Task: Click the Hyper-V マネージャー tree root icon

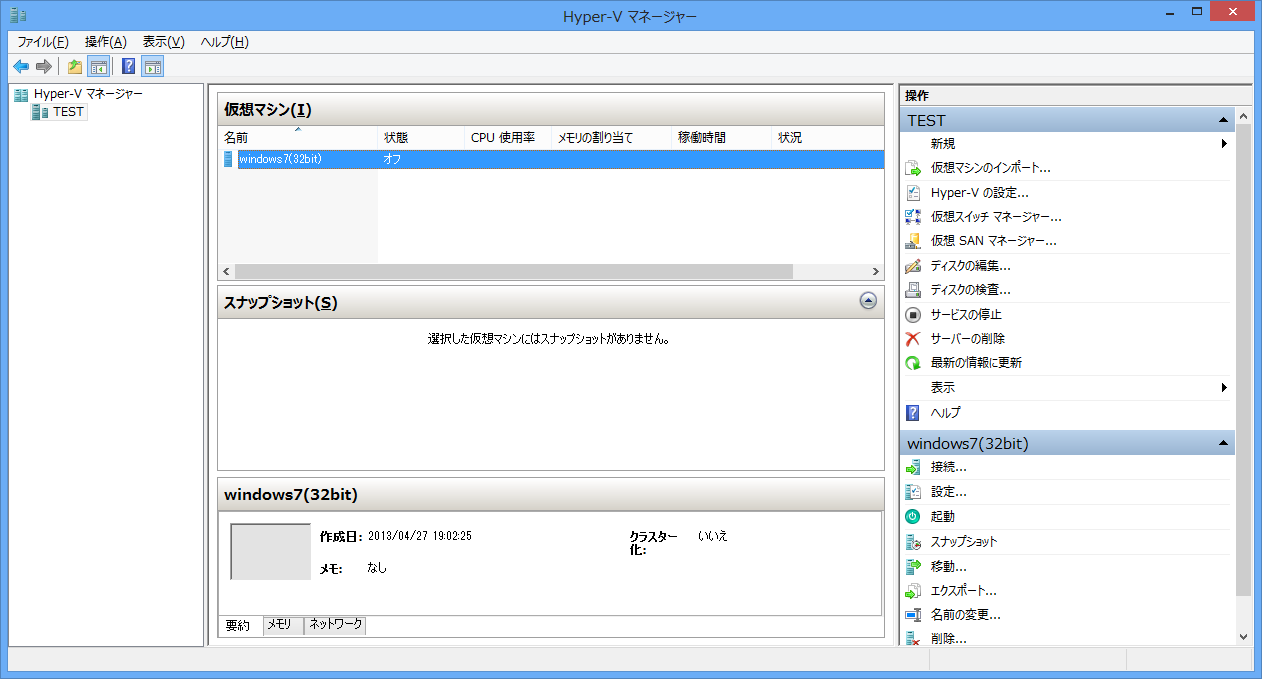Action: click(x=21, y=94)
